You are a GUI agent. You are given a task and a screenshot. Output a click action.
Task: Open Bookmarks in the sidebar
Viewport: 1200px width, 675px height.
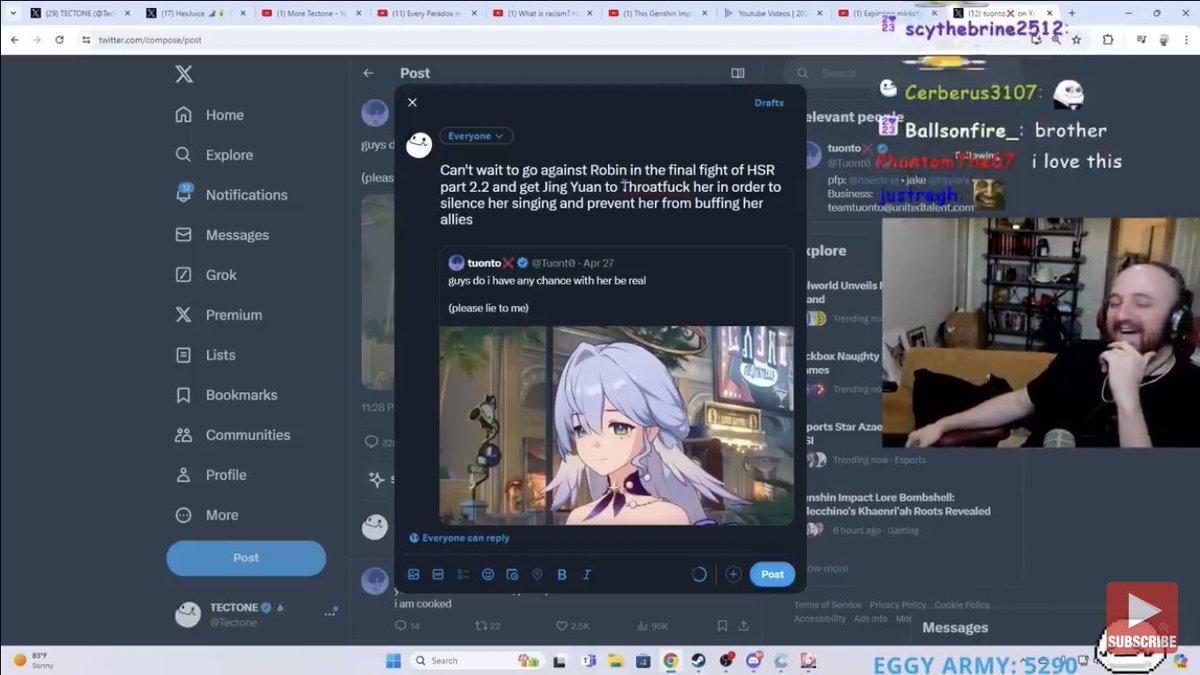click(226, 395)
